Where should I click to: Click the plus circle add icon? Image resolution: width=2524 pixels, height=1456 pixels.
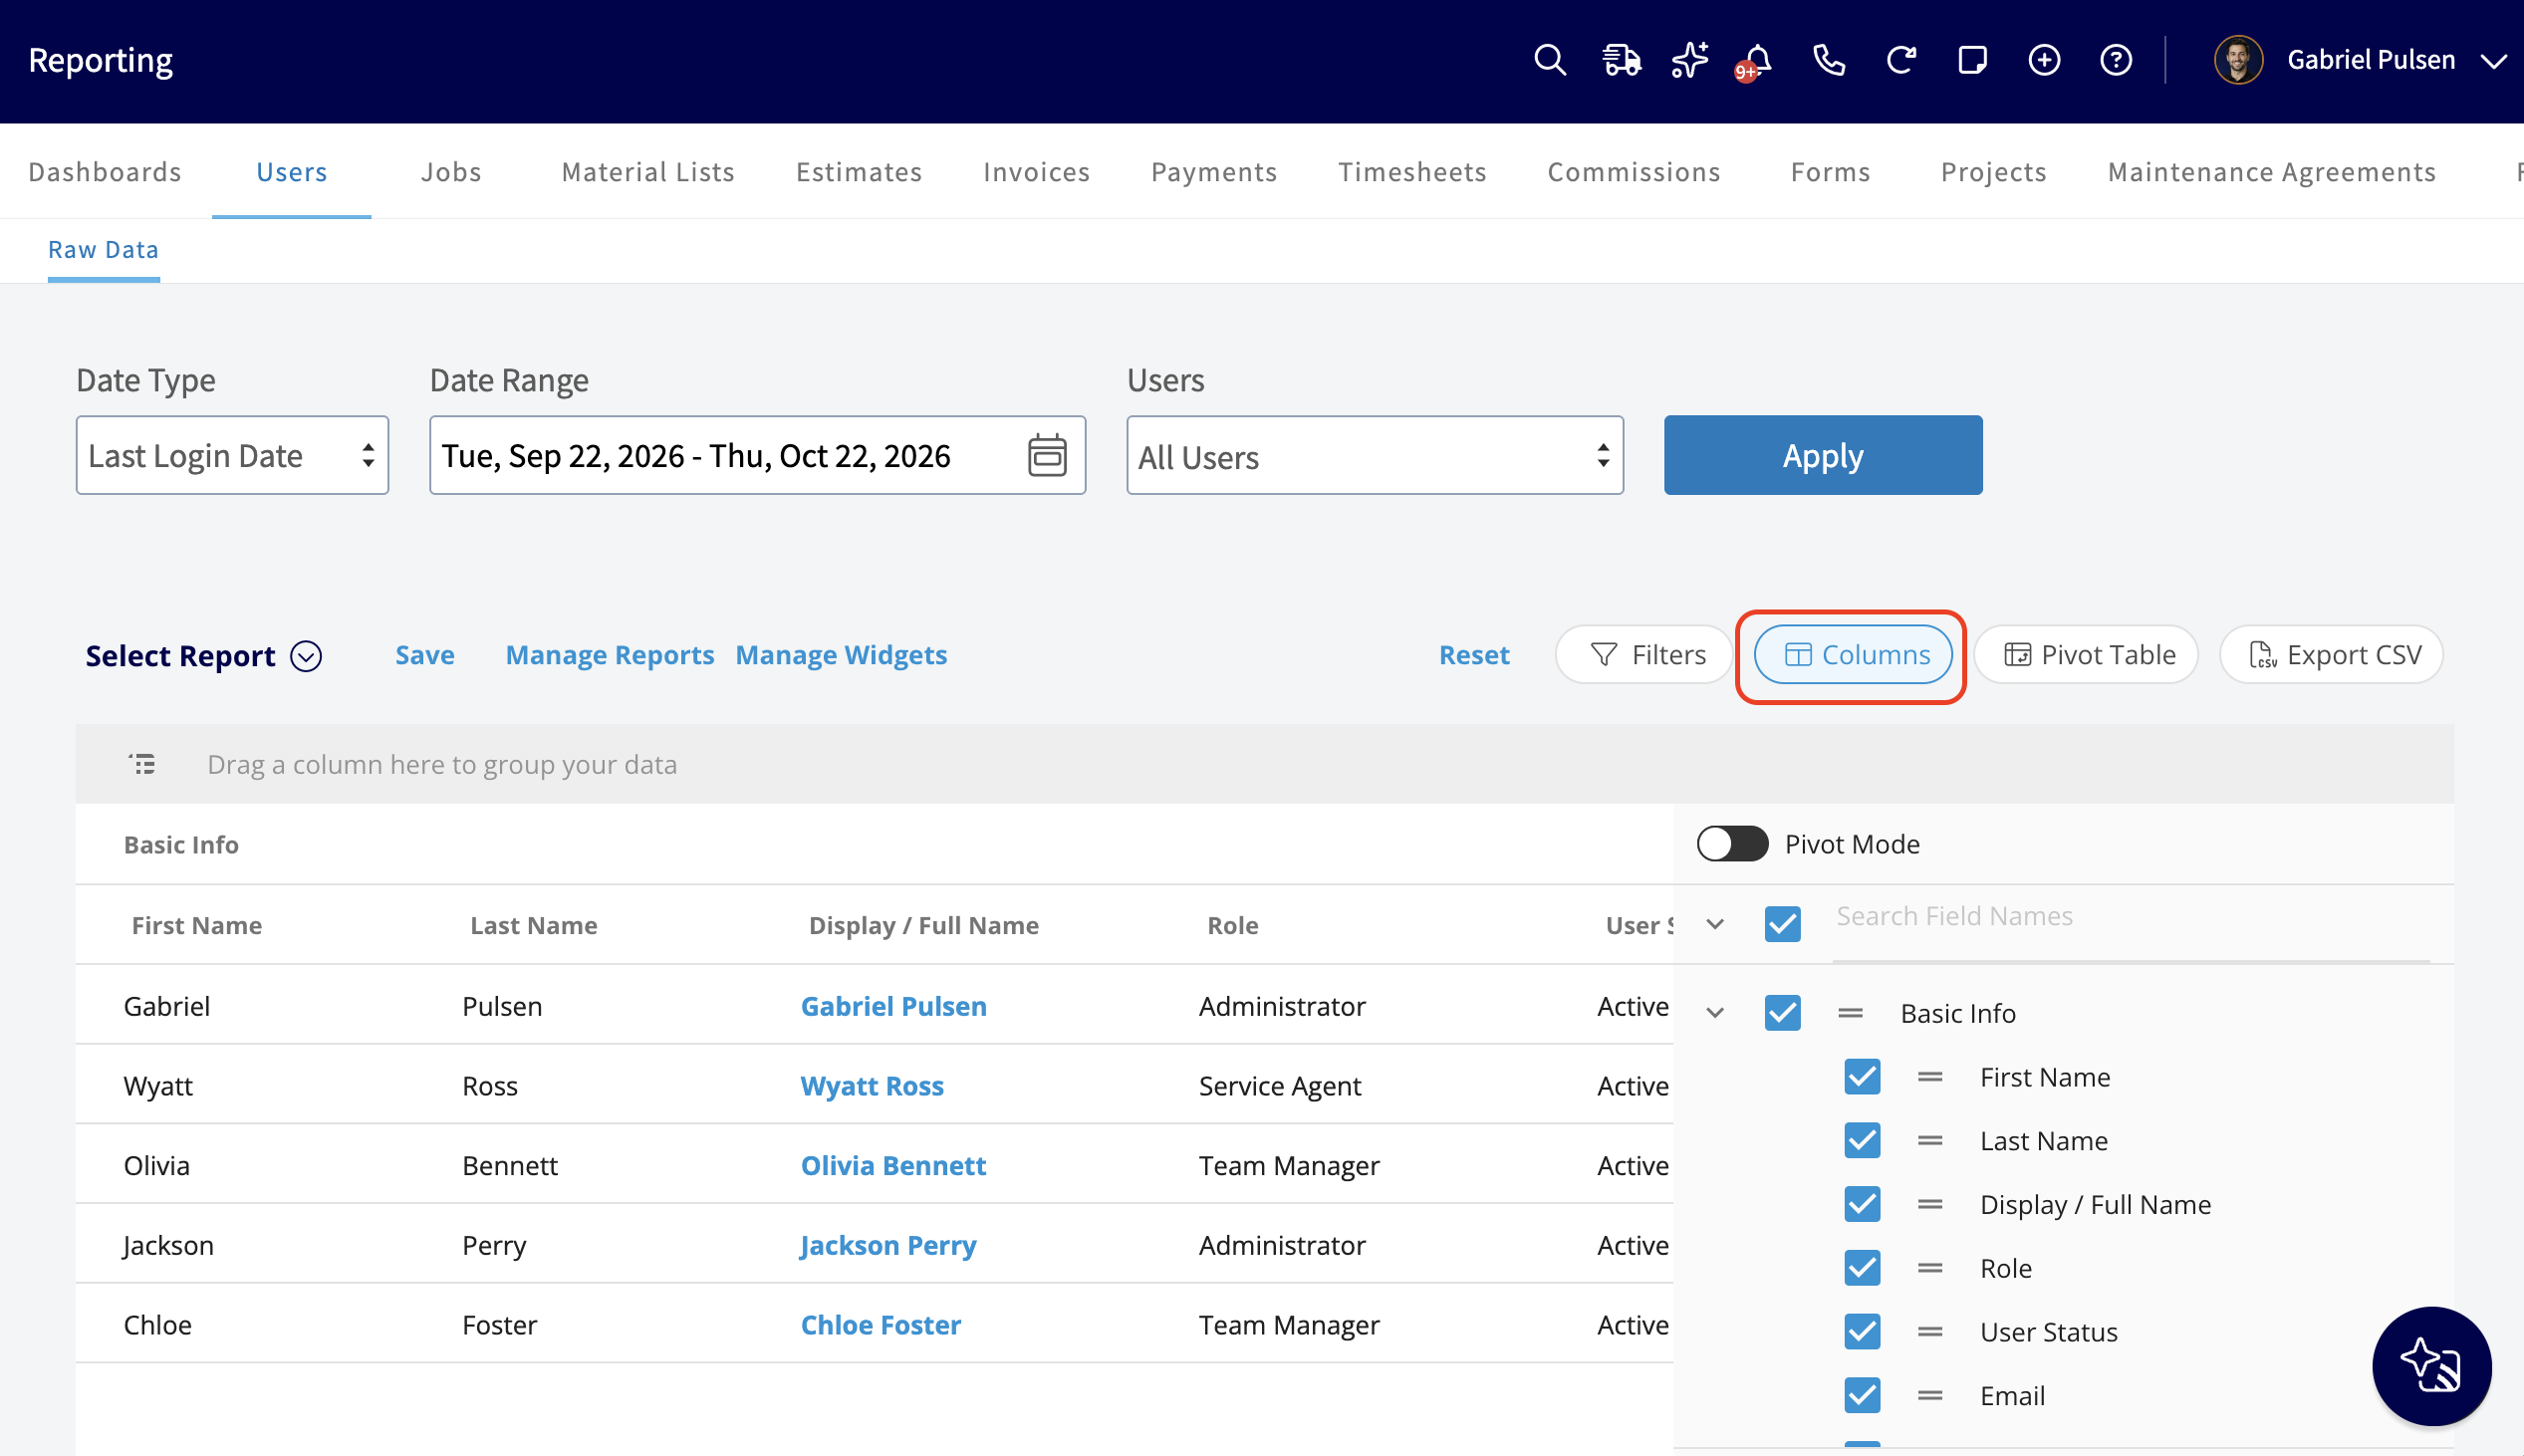click(x=2044, y=60)
